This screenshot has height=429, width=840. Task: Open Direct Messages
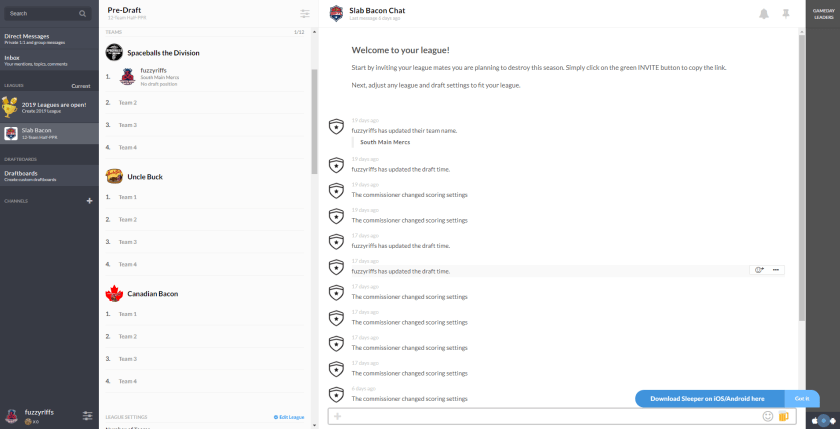pos(49,38)
